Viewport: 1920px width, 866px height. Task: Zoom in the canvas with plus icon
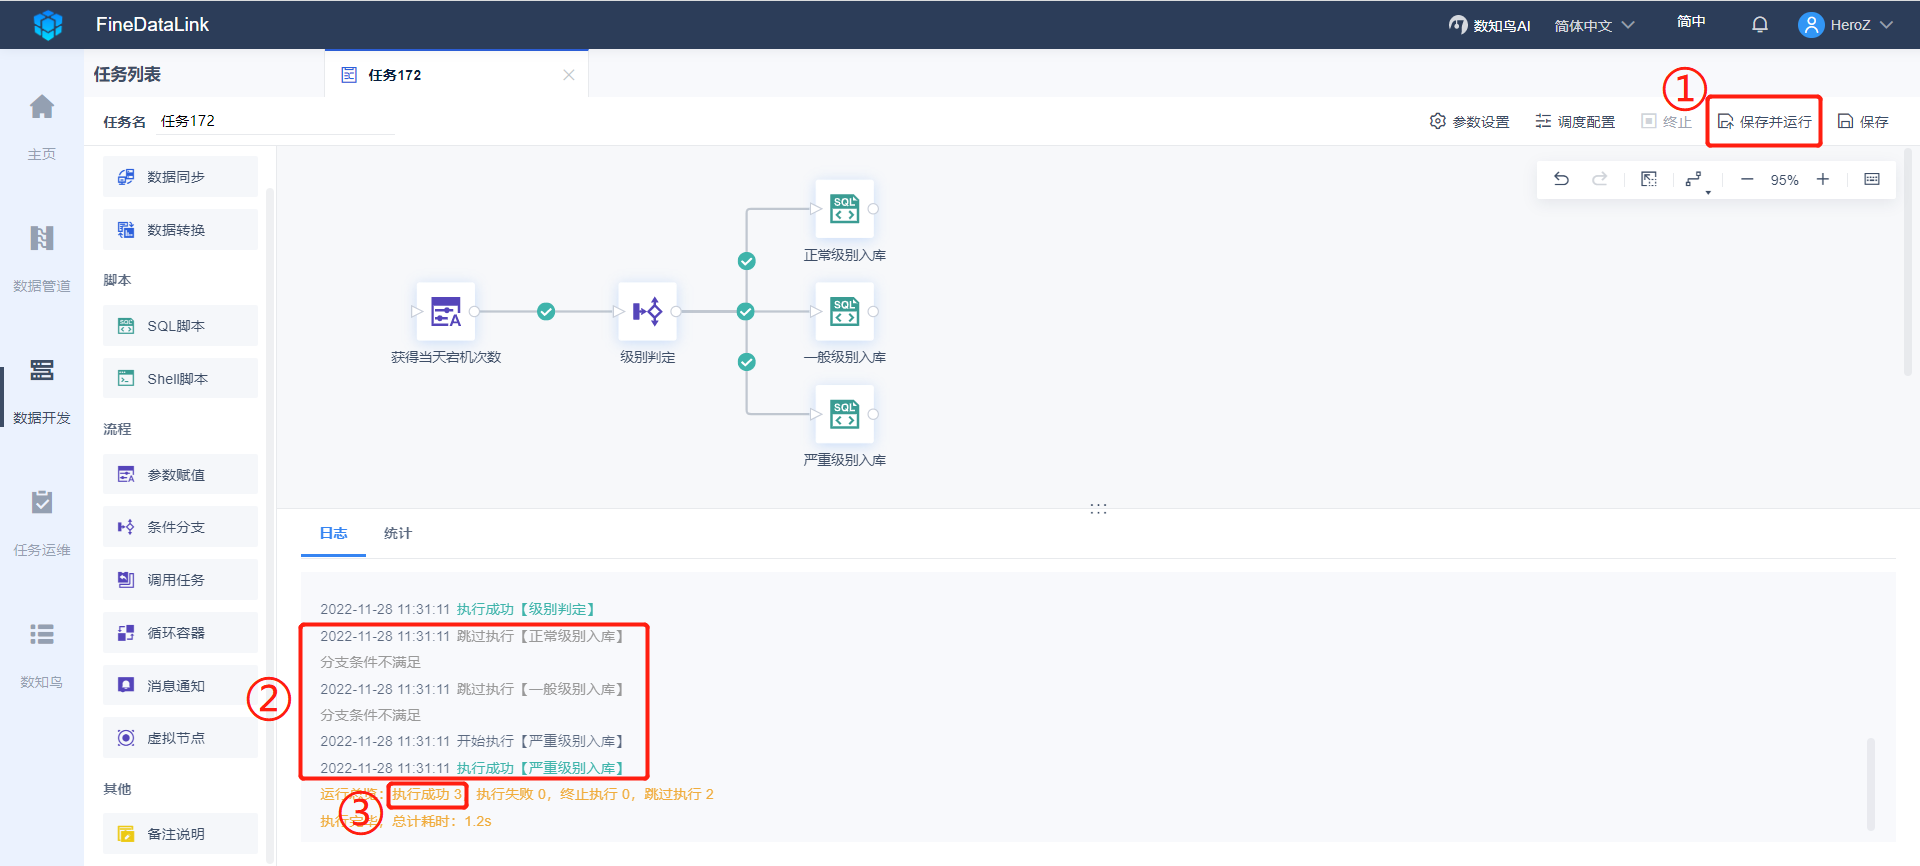pos(1823,179)
